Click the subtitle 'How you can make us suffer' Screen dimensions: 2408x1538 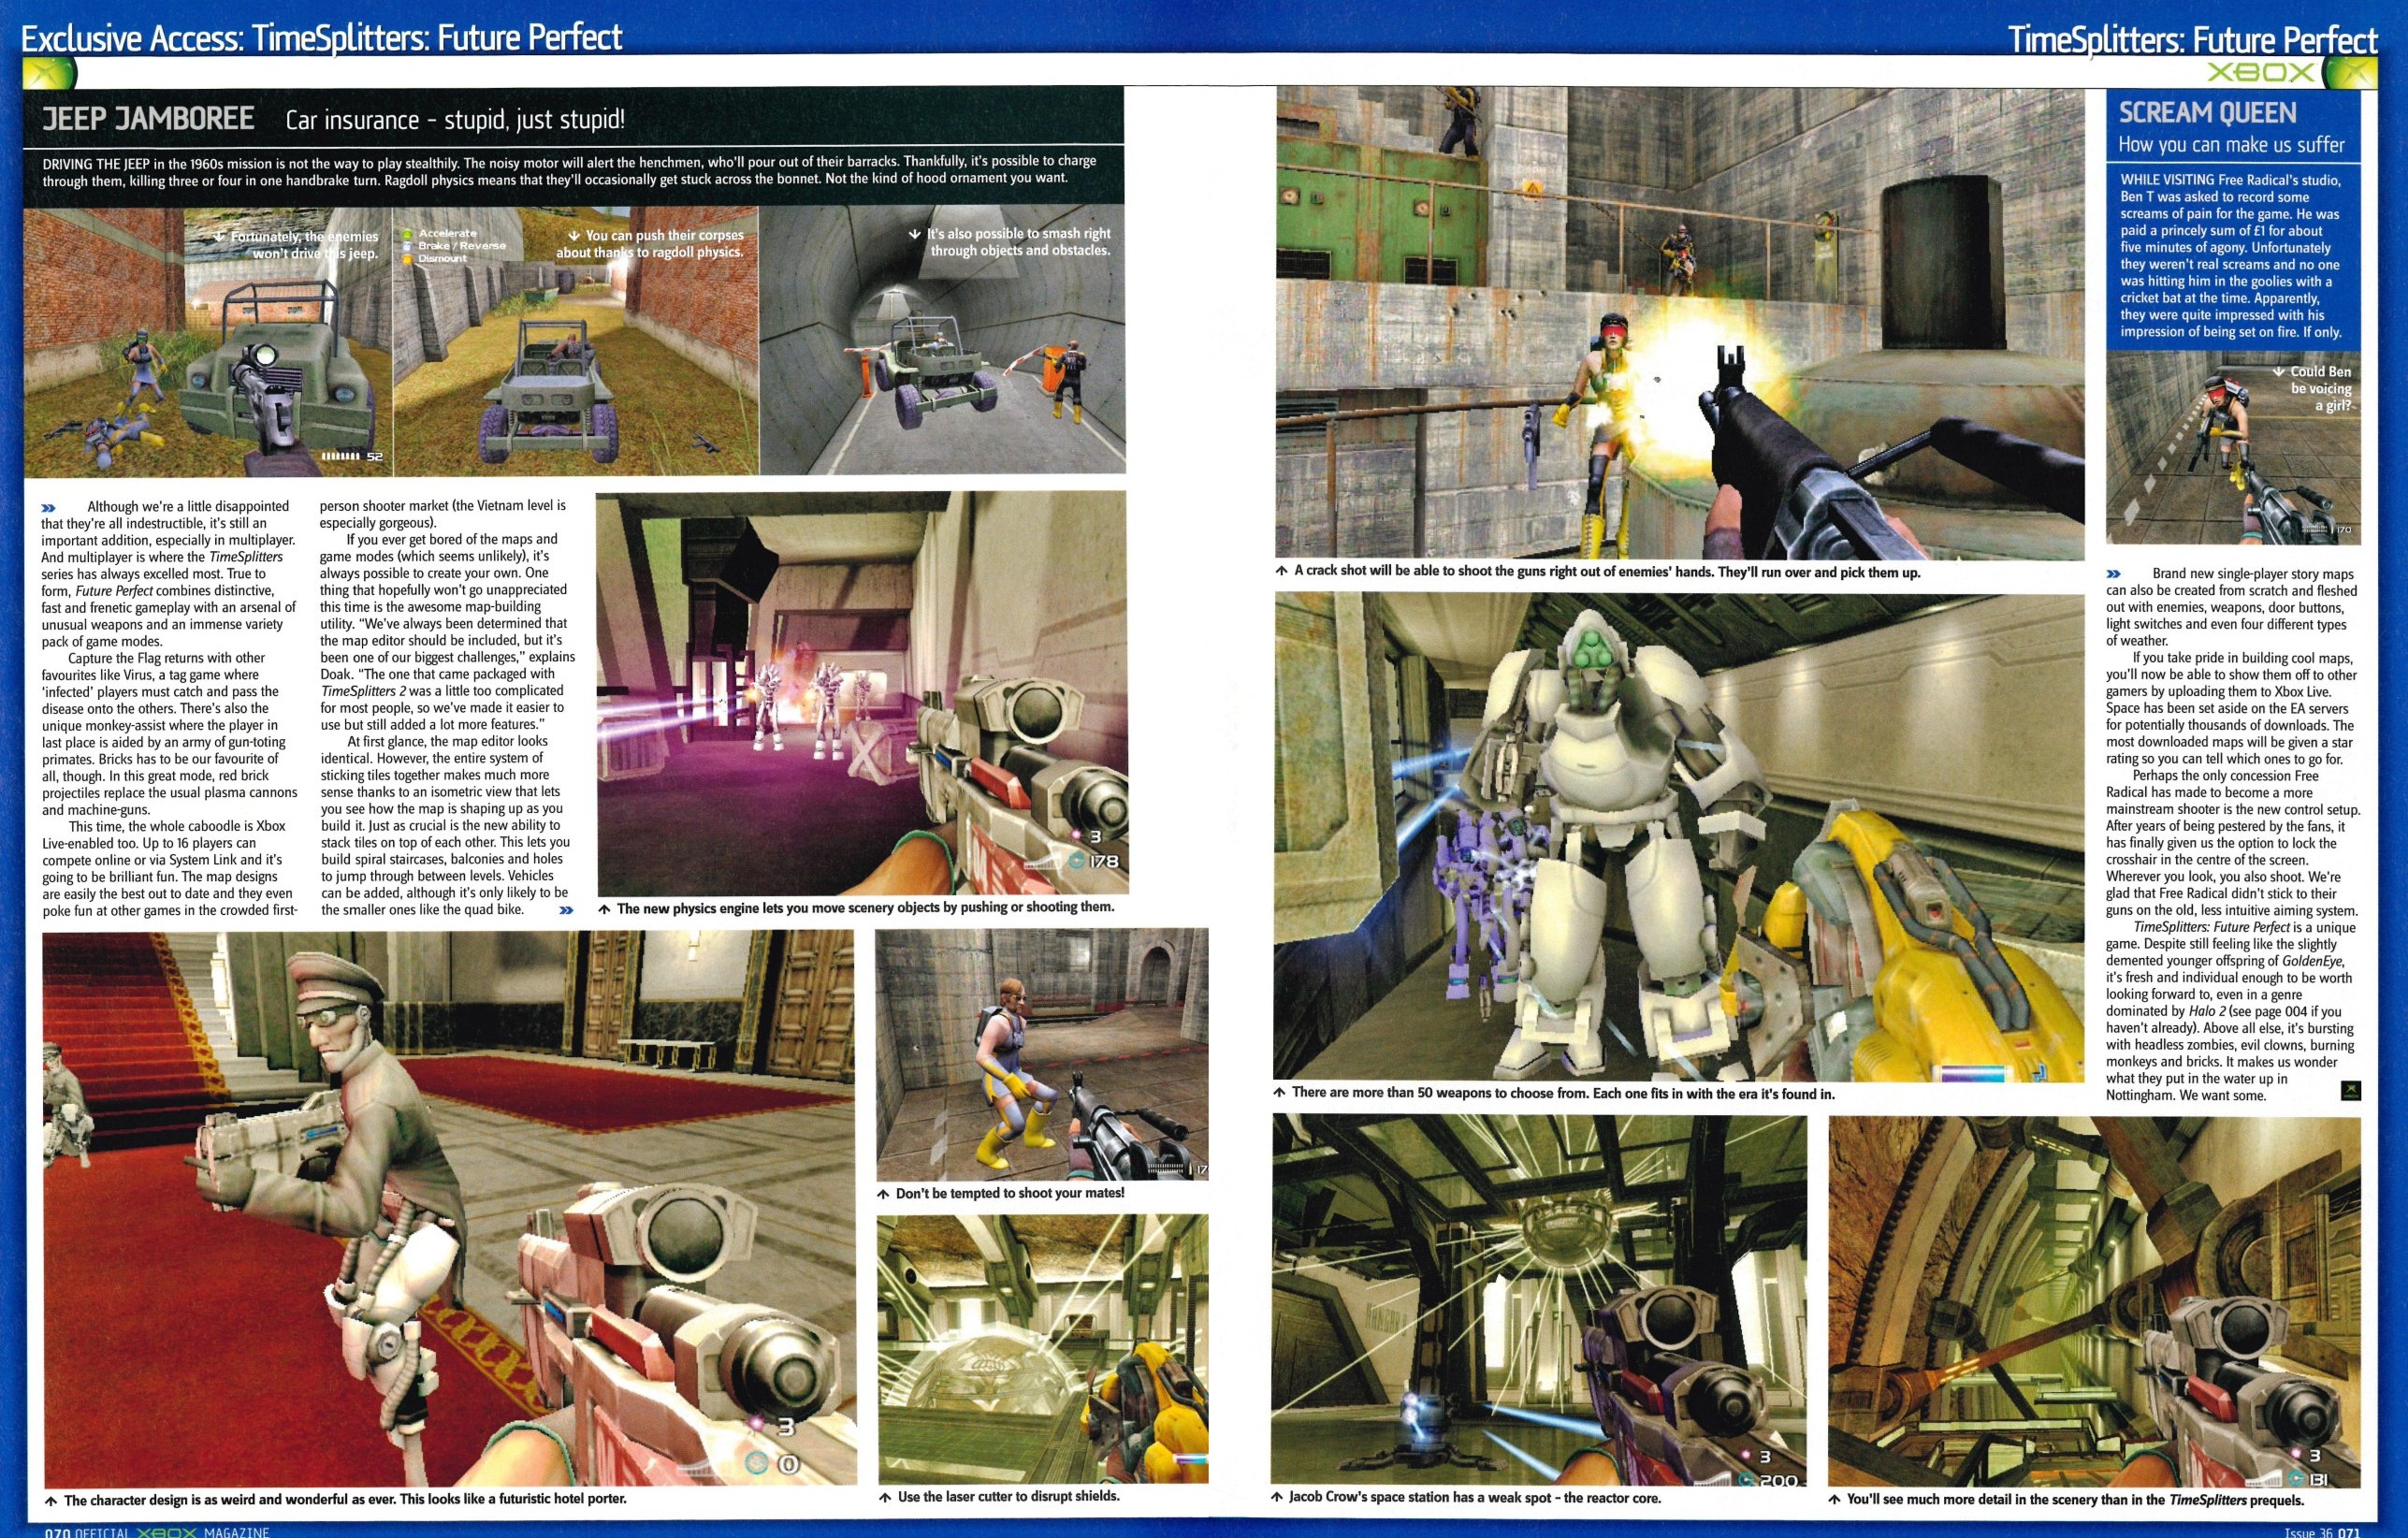tap(2230, 145)
